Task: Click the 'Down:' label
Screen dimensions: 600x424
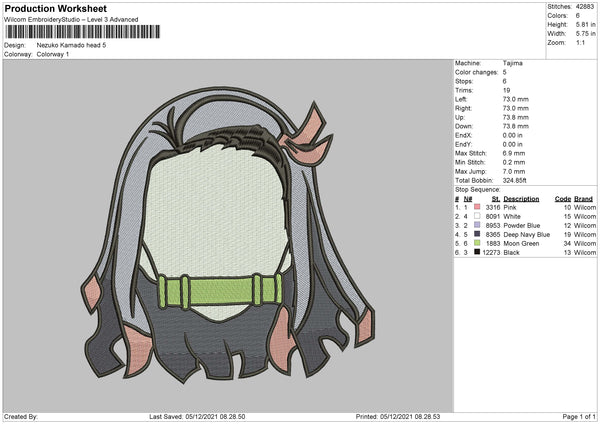Action: 464,126
